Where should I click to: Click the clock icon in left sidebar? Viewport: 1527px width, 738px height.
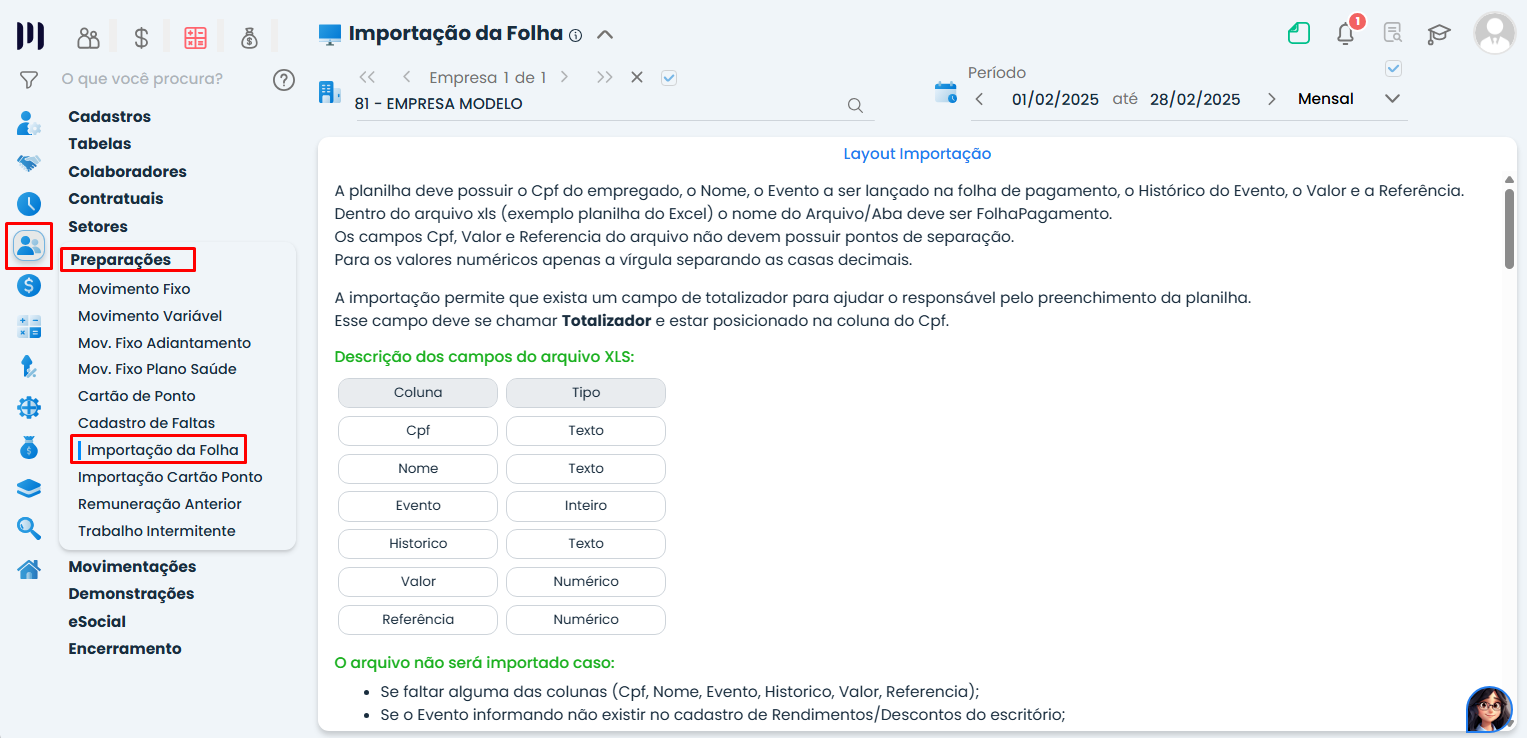tap(29, 204)
